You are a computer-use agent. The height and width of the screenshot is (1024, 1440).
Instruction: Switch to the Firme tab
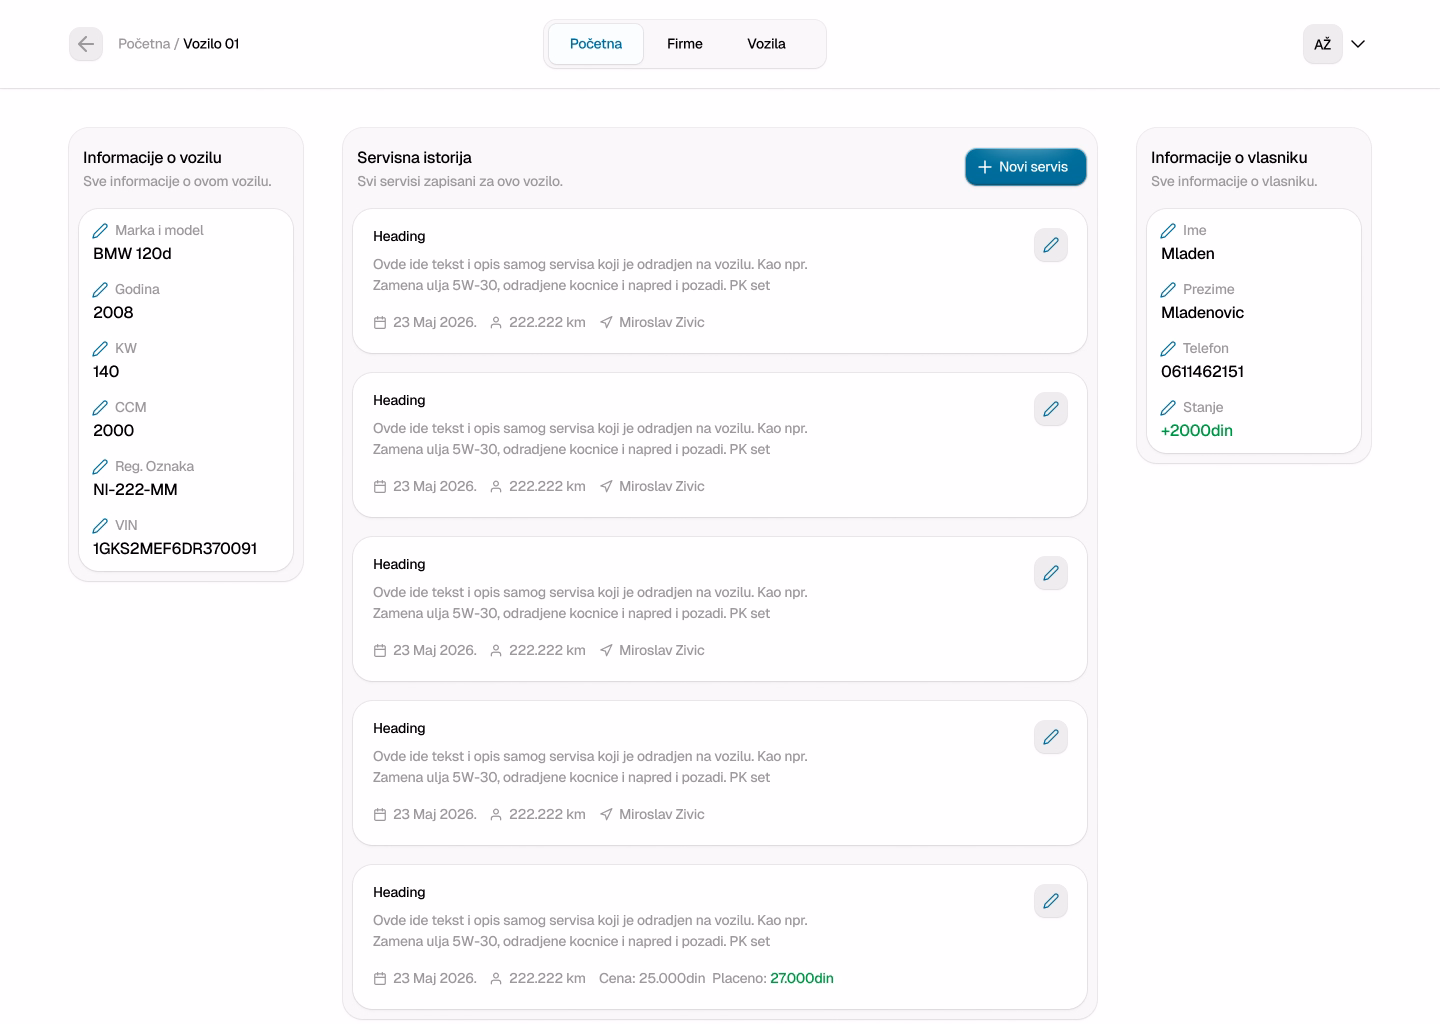pyautogui.click(x=685, y=44)
